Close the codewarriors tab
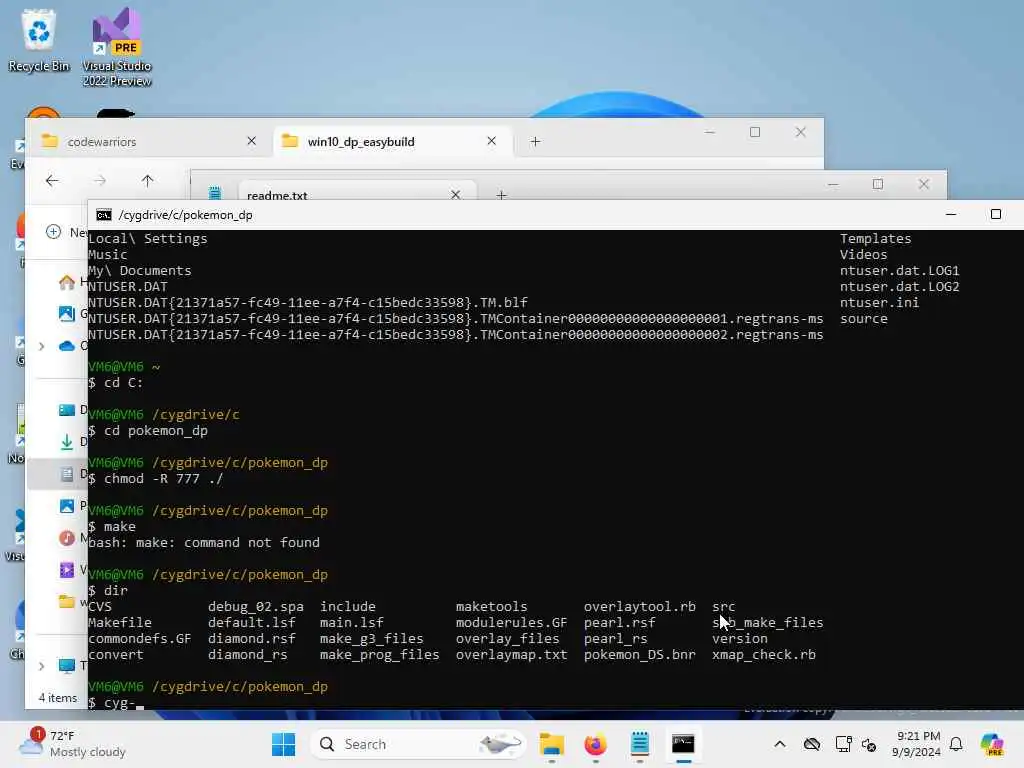Viewport: 1024px width, 768px height. pos(251,141)
